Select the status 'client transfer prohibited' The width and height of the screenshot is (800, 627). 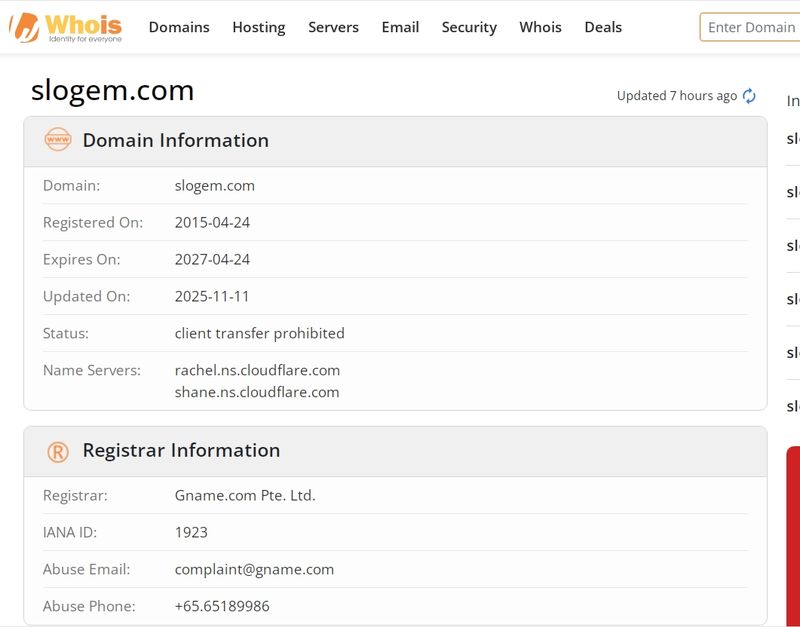click(x=260, y=333)
